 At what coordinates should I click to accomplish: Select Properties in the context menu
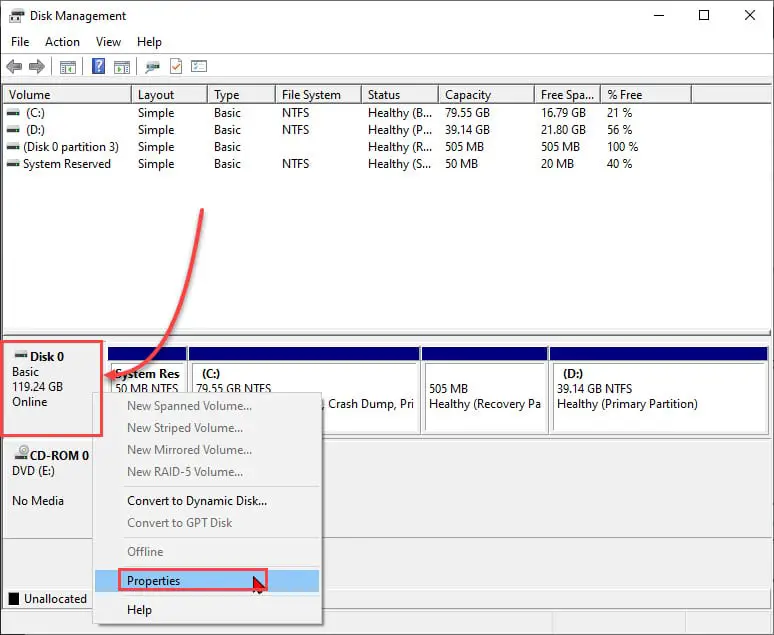154,581
